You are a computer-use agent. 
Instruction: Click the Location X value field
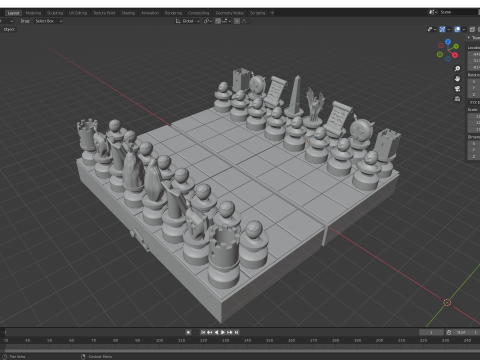click(474, 54)
